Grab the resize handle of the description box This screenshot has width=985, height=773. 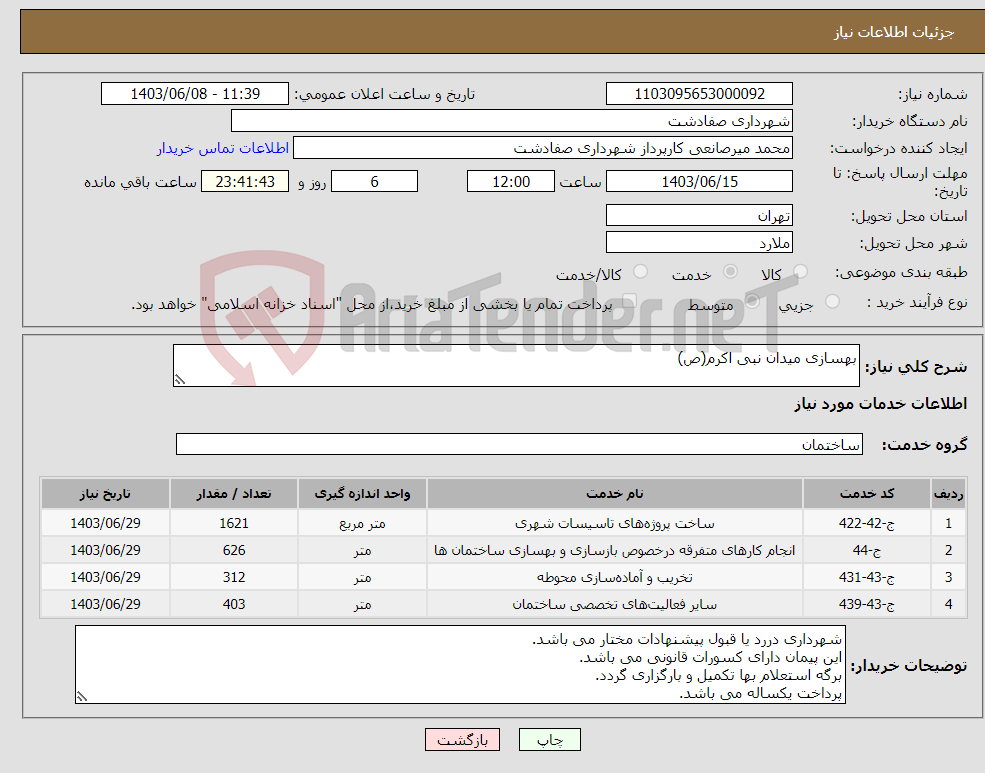tap(180, 379)
